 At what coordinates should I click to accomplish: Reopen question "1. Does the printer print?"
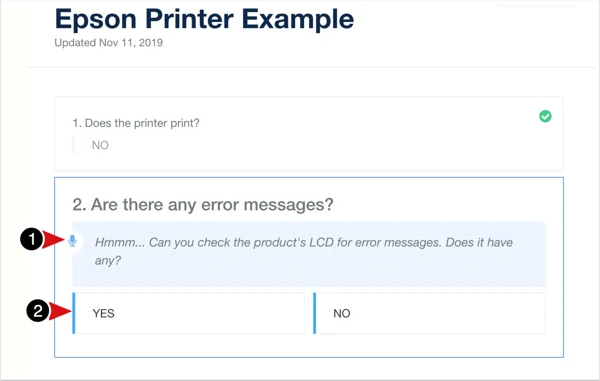[x=136, y=123]
